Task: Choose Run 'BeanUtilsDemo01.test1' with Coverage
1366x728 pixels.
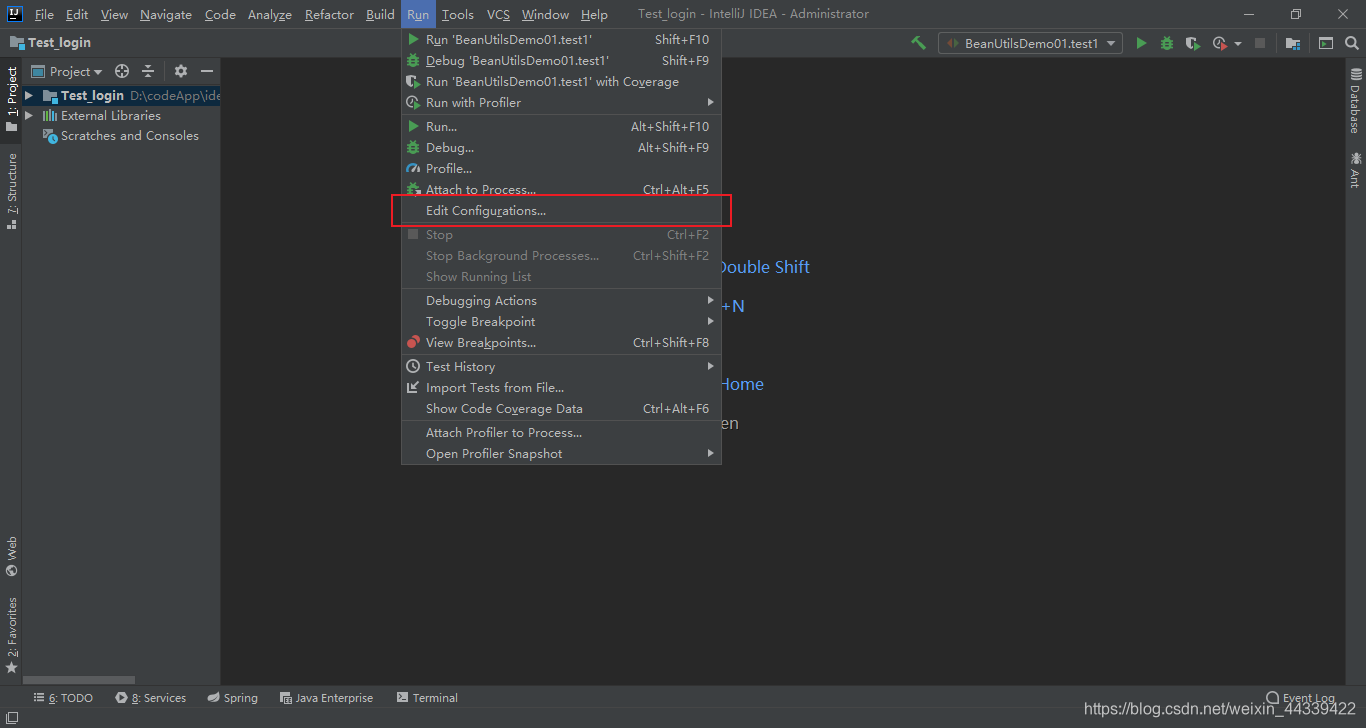Action: (x=561, y=82)
